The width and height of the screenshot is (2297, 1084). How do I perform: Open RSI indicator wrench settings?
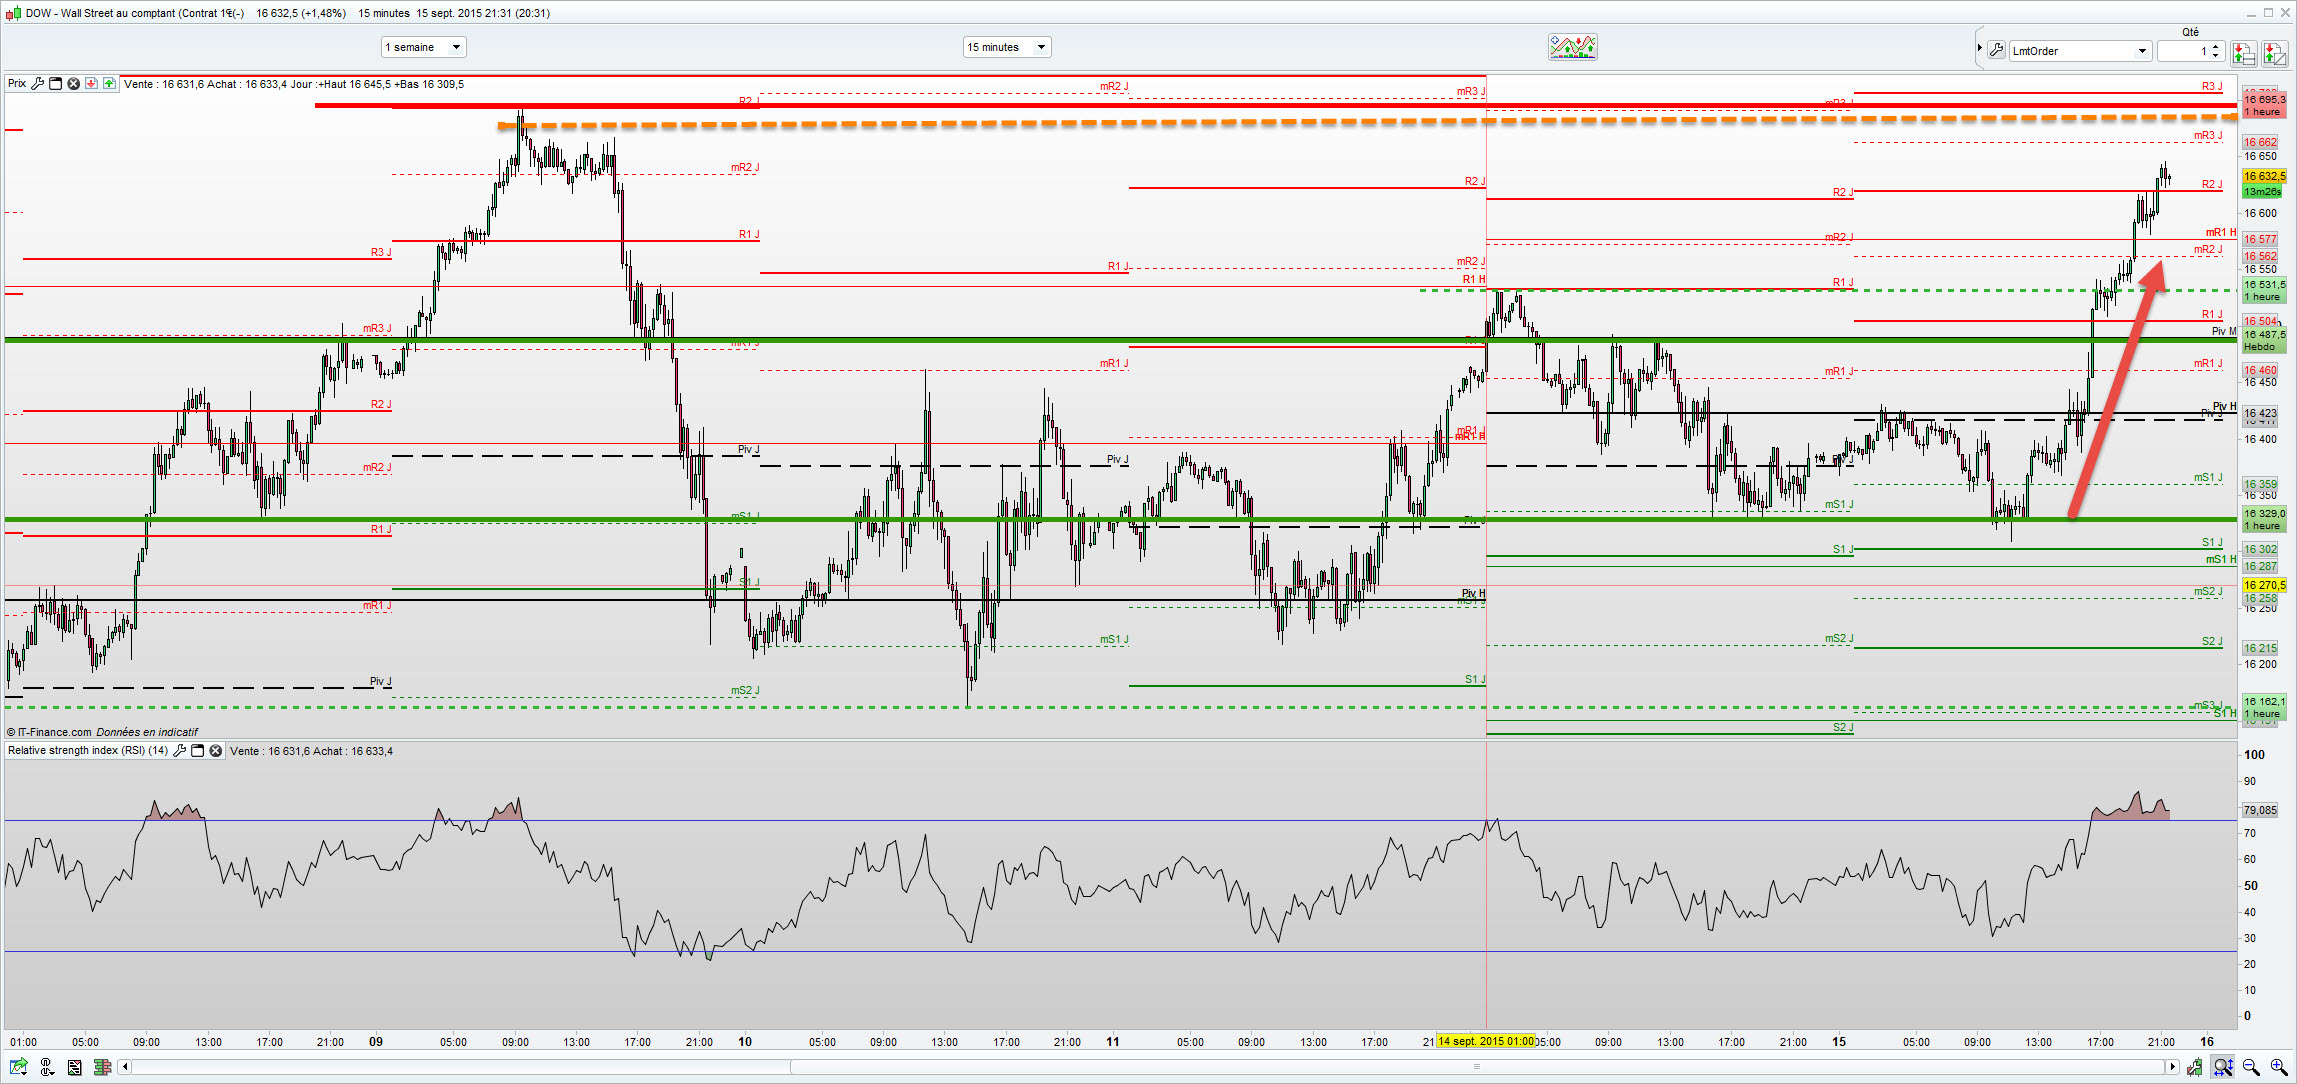pos(180,751)
